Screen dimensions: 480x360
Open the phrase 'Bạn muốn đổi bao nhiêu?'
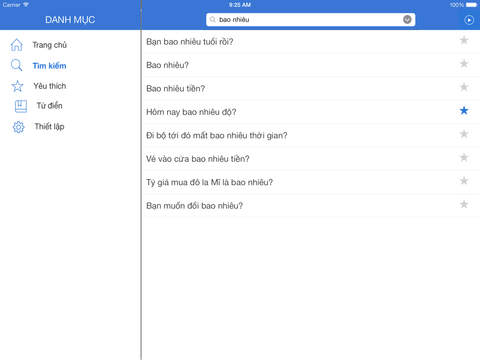(194, 206)
